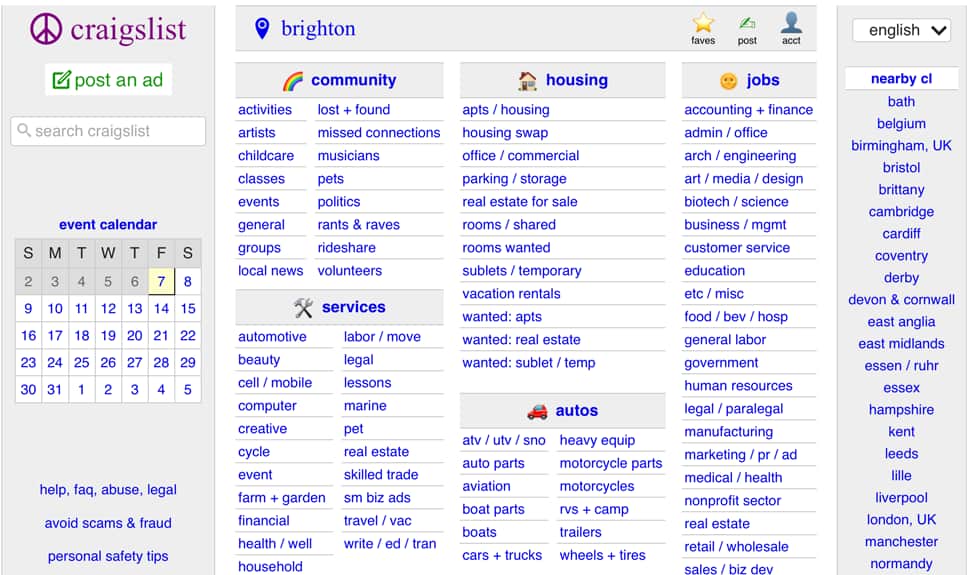Open the faves star icon

tap(703, 23)
